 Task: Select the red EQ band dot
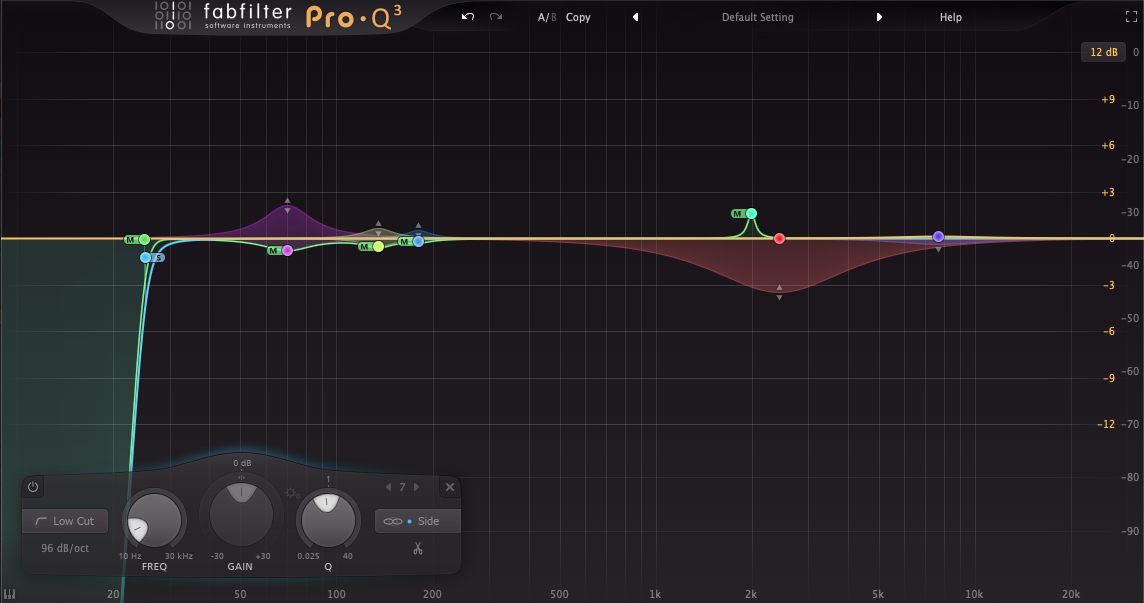click(x=779, y=238)
